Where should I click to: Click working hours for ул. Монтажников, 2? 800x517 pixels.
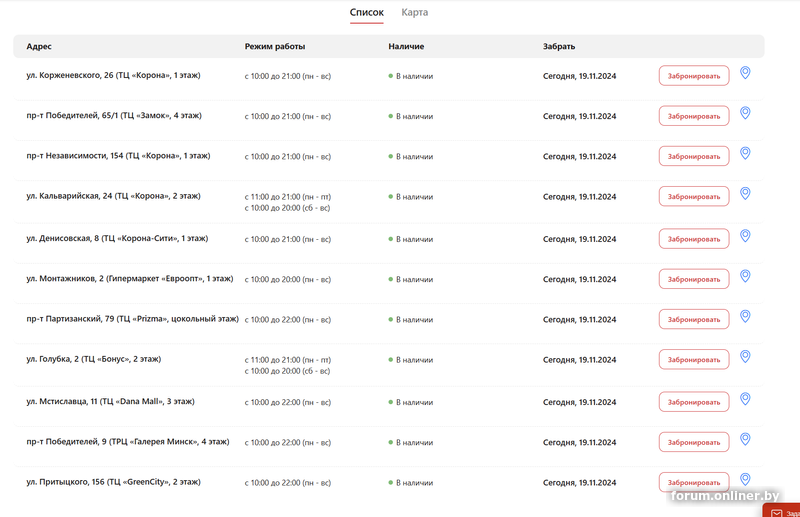[x=288, y=280]
